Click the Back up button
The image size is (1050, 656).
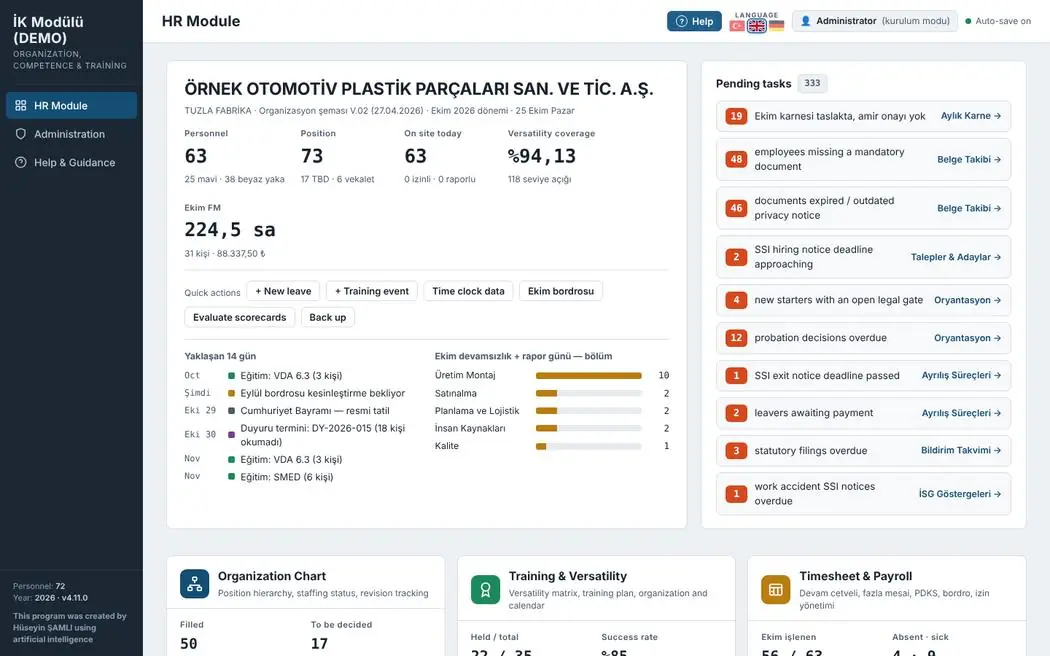click(327, 317)
